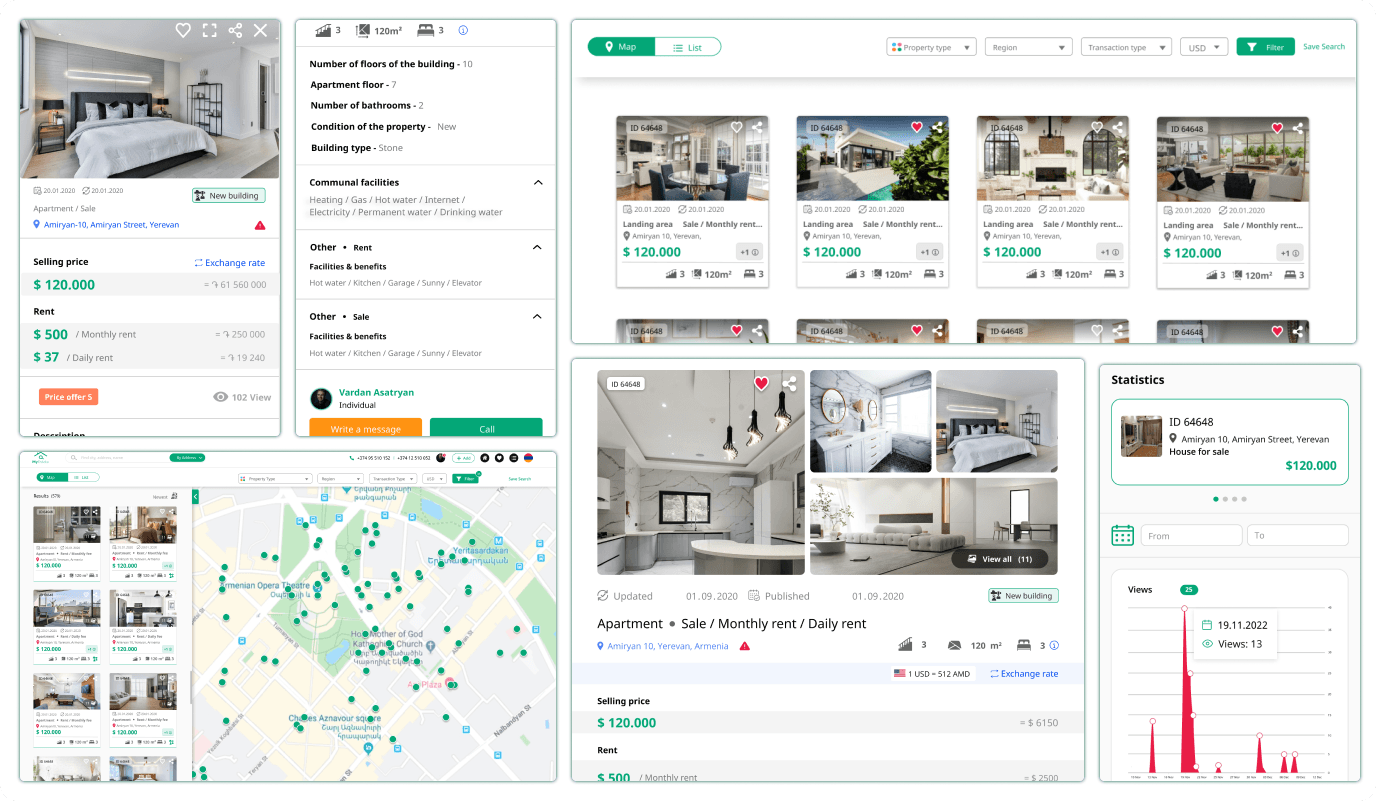Screen dimensions: 1376x801
Task: Click the New building badge under bedroom photo
Action: tap(228, 196)
